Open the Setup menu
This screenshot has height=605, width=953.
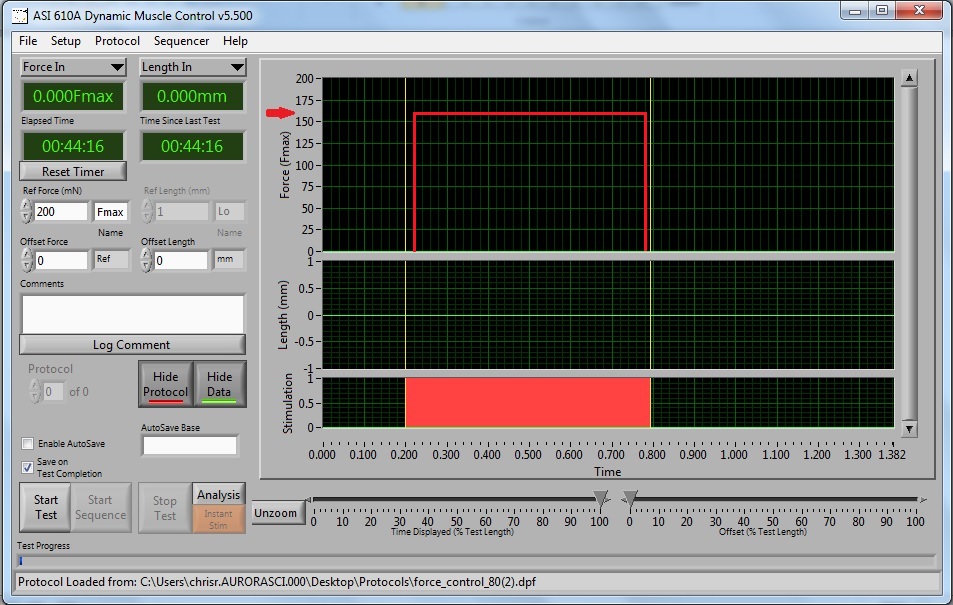(x=66, y=41)
